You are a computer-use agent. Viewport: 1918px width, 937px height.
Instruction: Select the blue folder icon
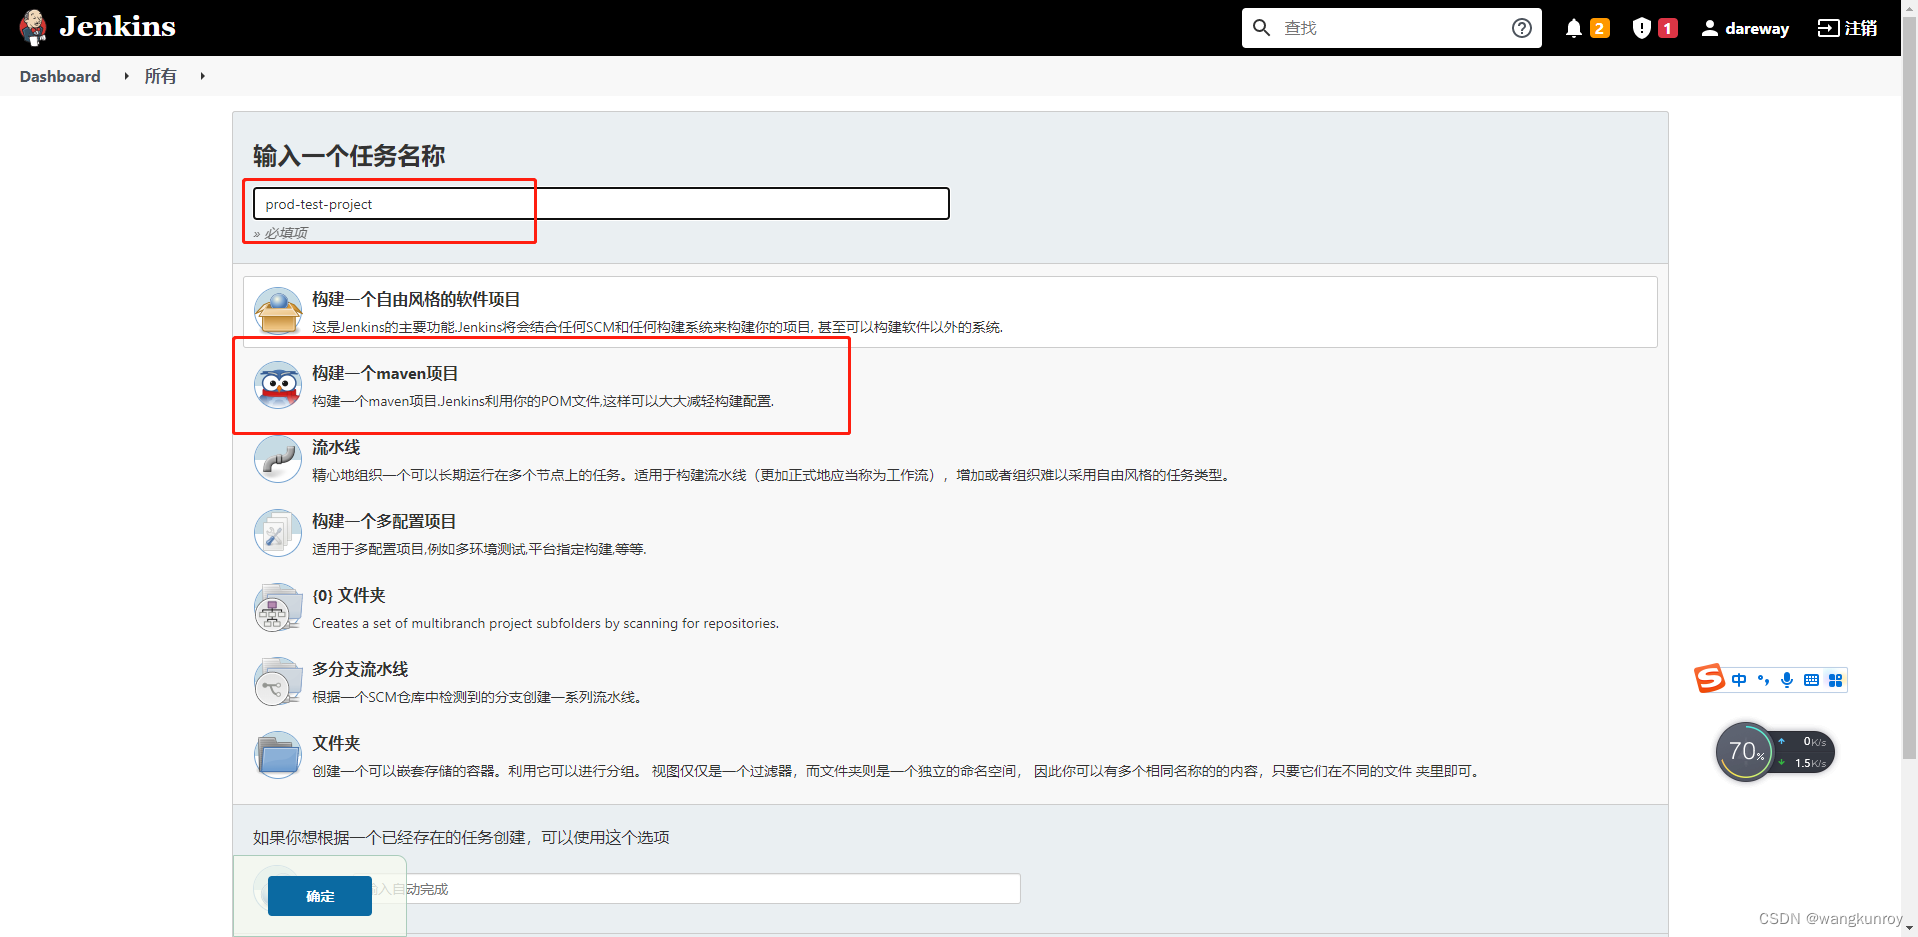click(x=278, y=755)
